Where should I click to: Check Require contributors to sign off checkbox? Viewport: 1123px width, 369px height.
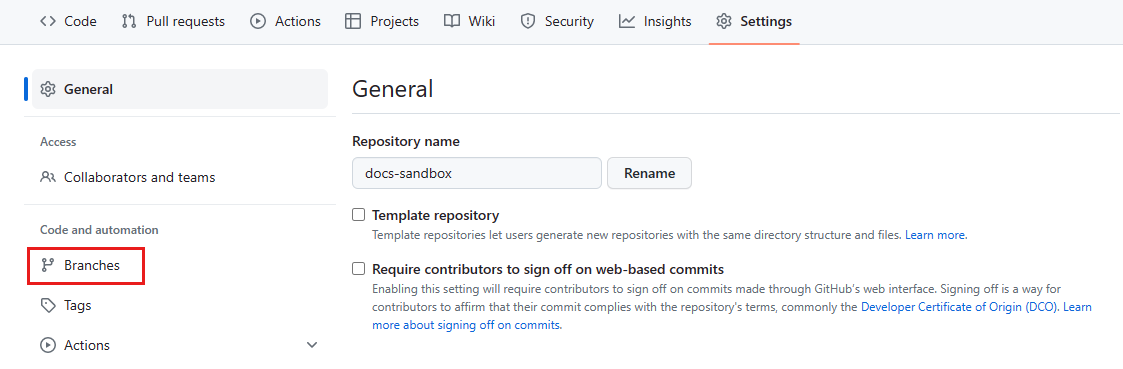(x=359, y=269)
